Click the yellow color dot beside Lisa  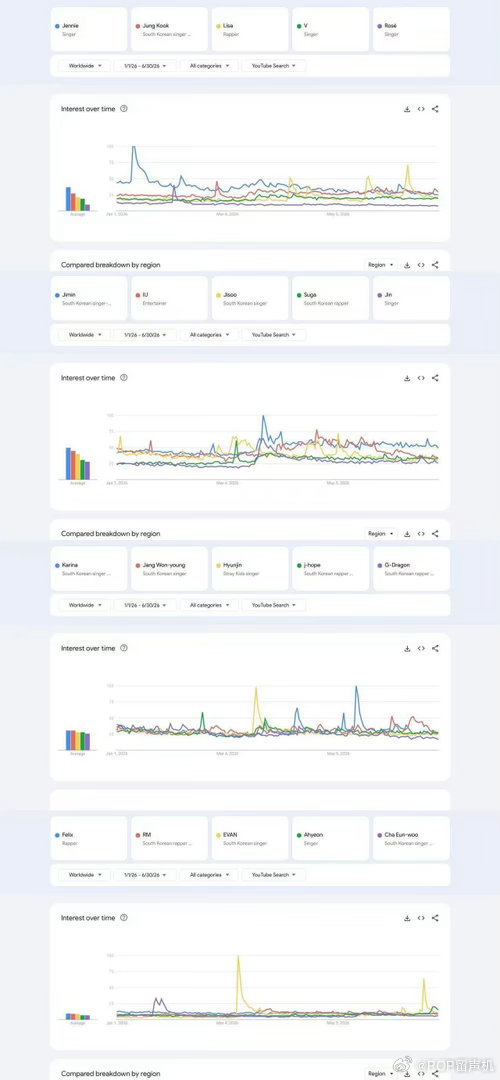tap(218, 25)
